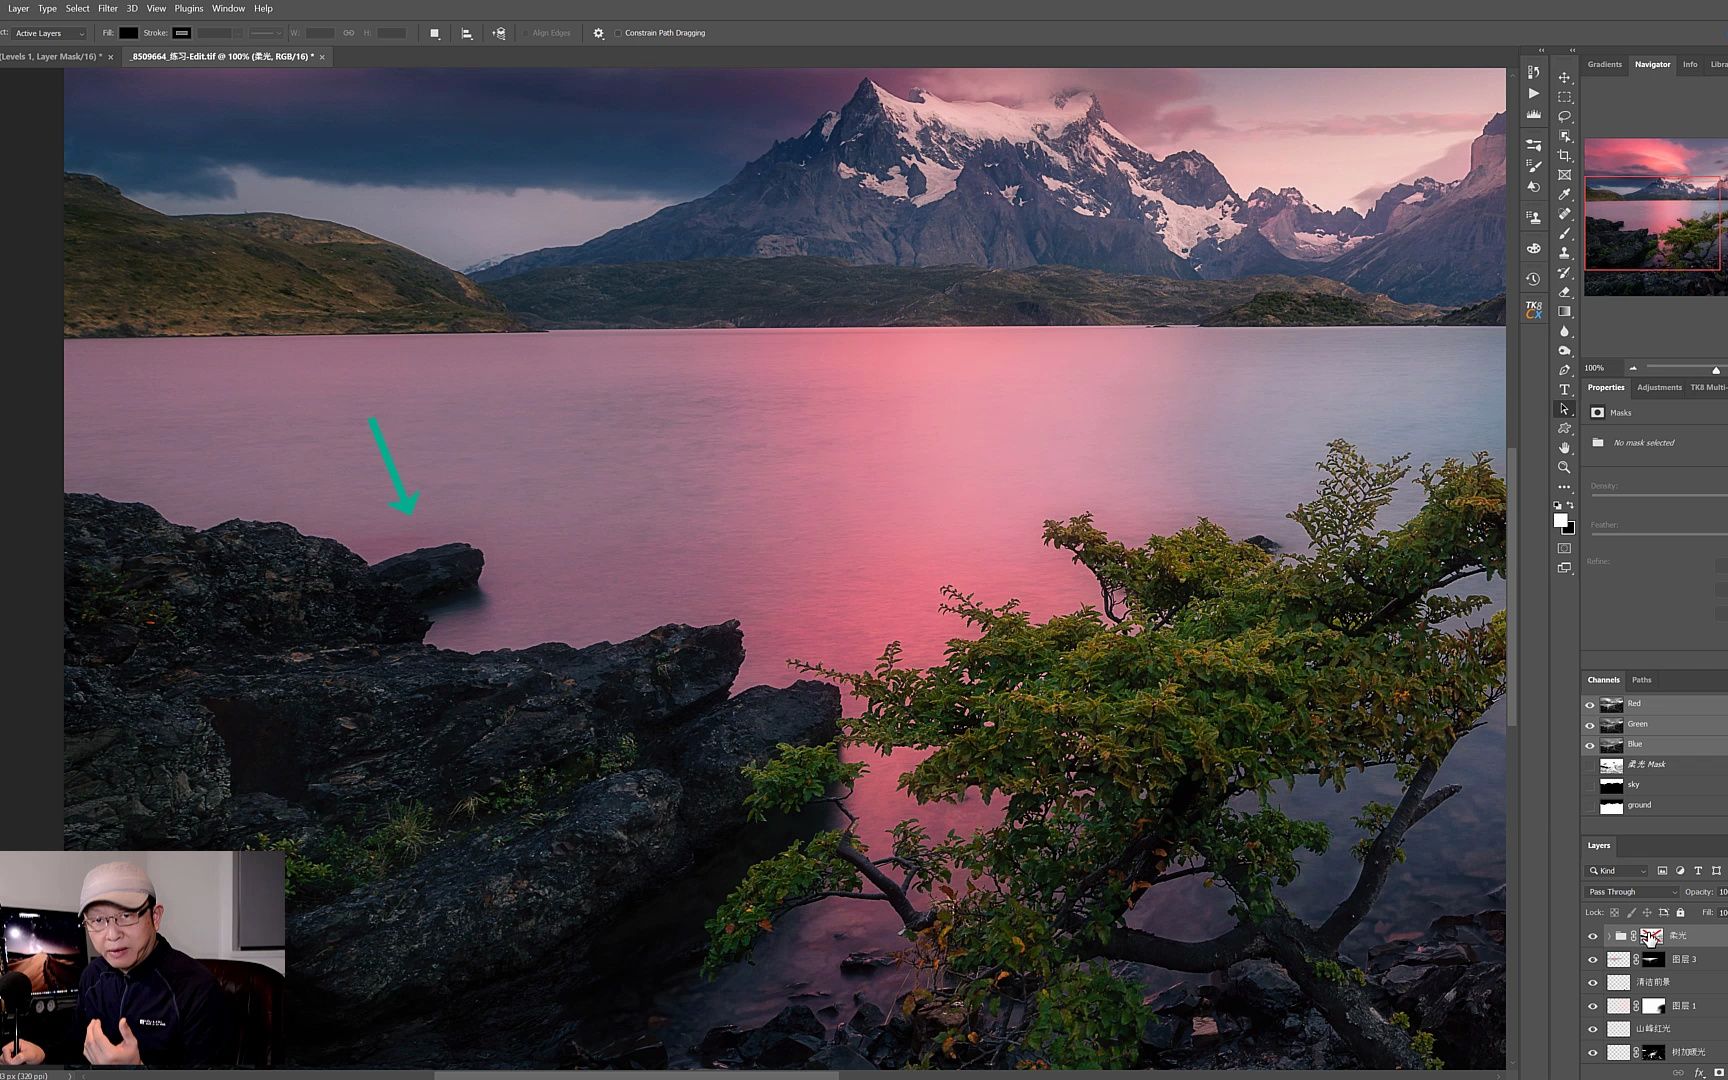Open path alignment options icon

point(466,33)
